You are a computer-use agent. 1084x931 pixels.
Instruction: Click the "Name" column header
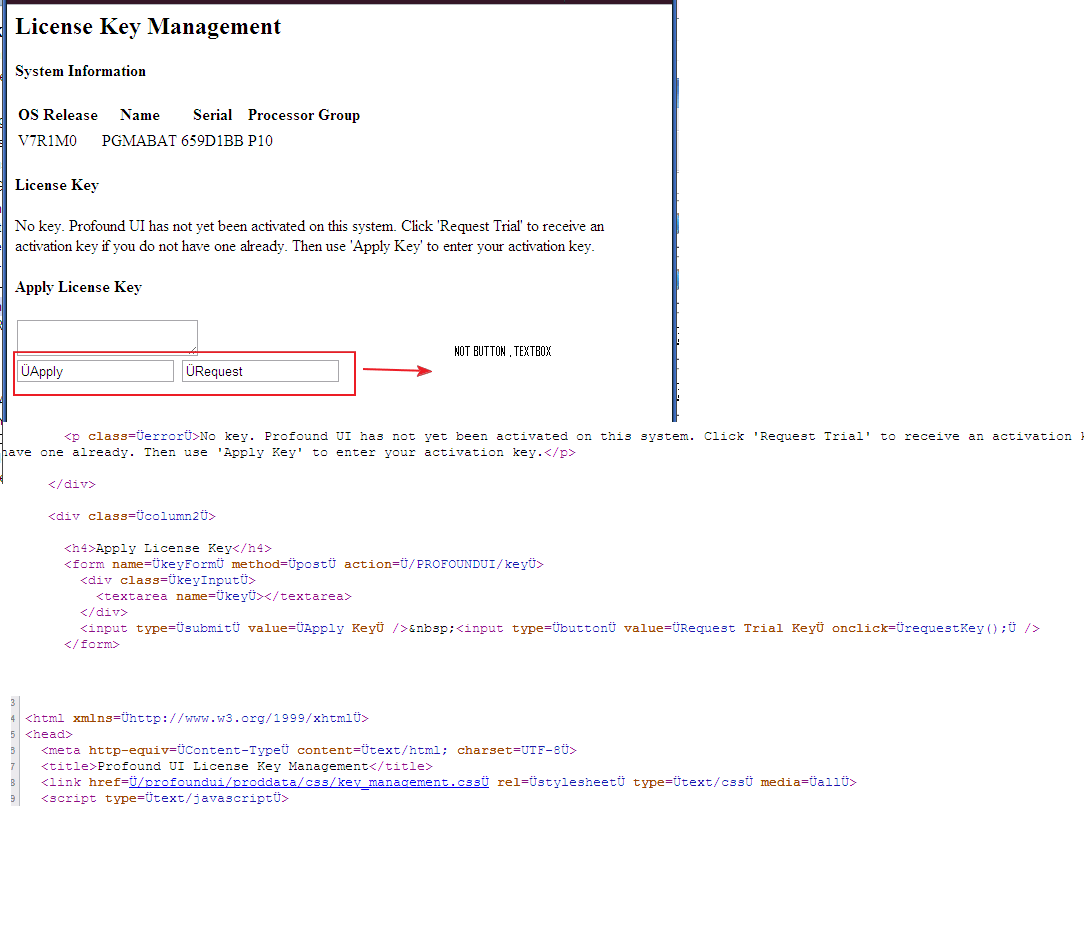(x=140, y=115)
